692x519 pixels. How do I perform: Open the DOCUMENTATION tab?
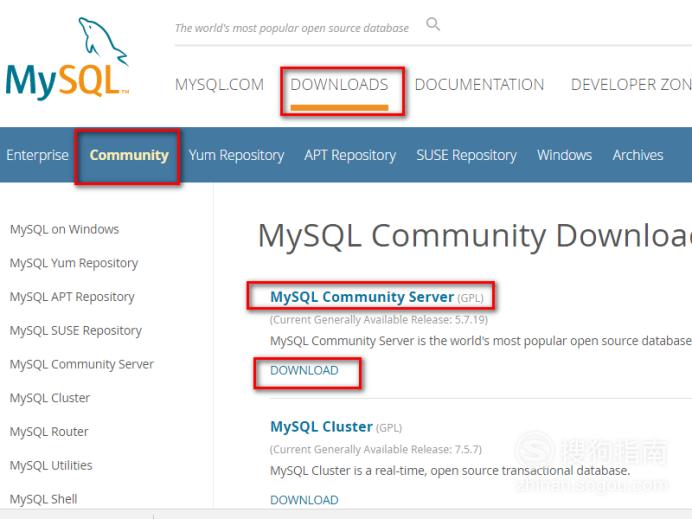click(x=479, y=84)
